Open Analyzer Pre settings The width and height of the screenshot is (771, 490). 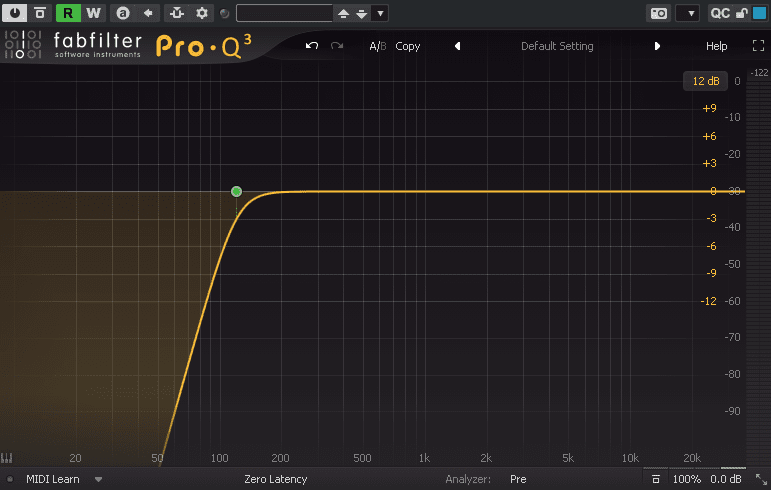(518, 479)
